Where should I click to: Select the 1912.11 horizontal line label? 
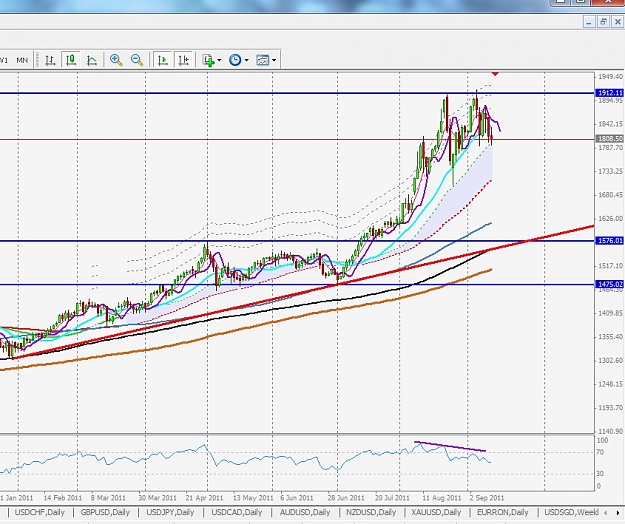[x=609, y=93]
